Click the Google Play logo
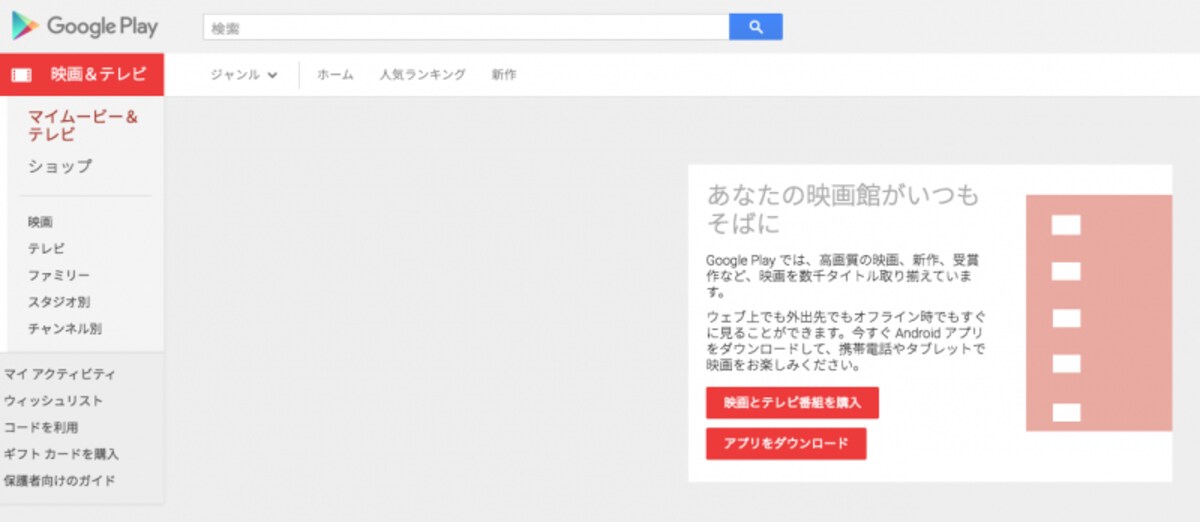 [x=84, y=26]
